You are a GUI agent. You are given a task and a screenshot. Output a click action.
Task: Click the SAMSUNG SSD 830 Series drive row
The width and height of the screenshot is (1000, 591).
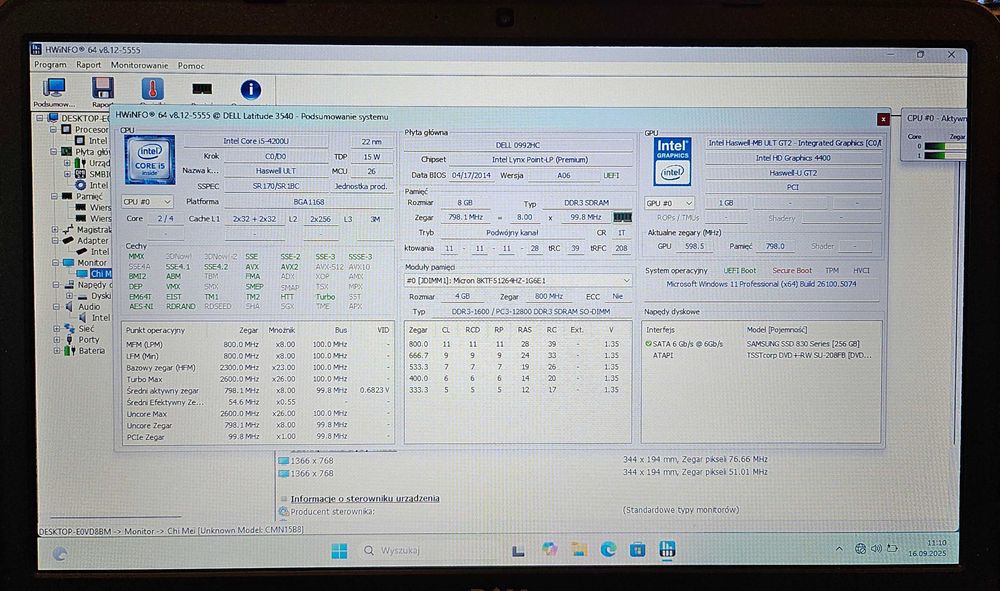tap(759, 344)
